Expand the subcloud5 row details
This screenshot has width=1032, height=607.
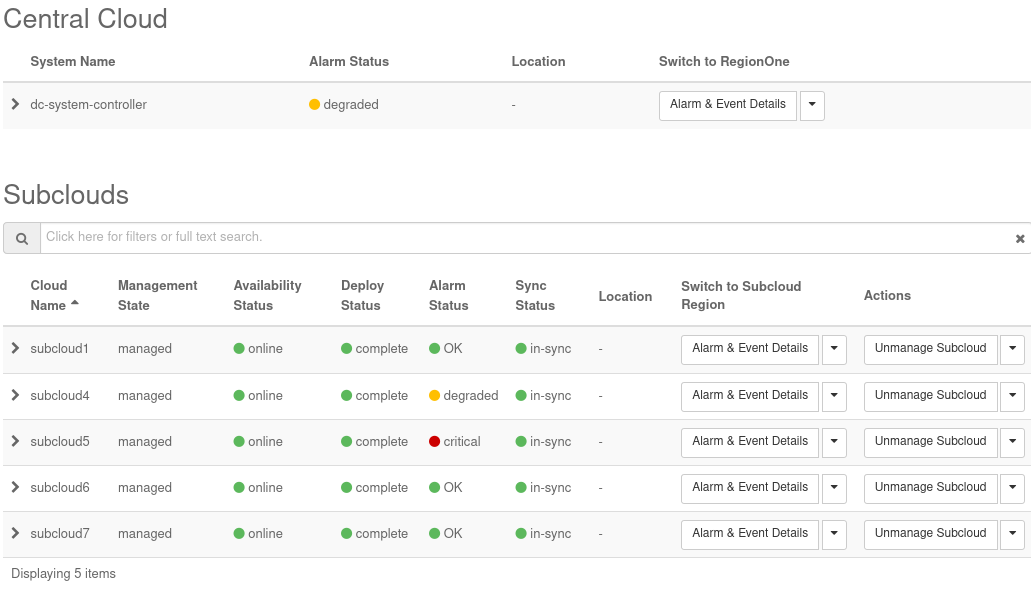[x=15, y=442]
